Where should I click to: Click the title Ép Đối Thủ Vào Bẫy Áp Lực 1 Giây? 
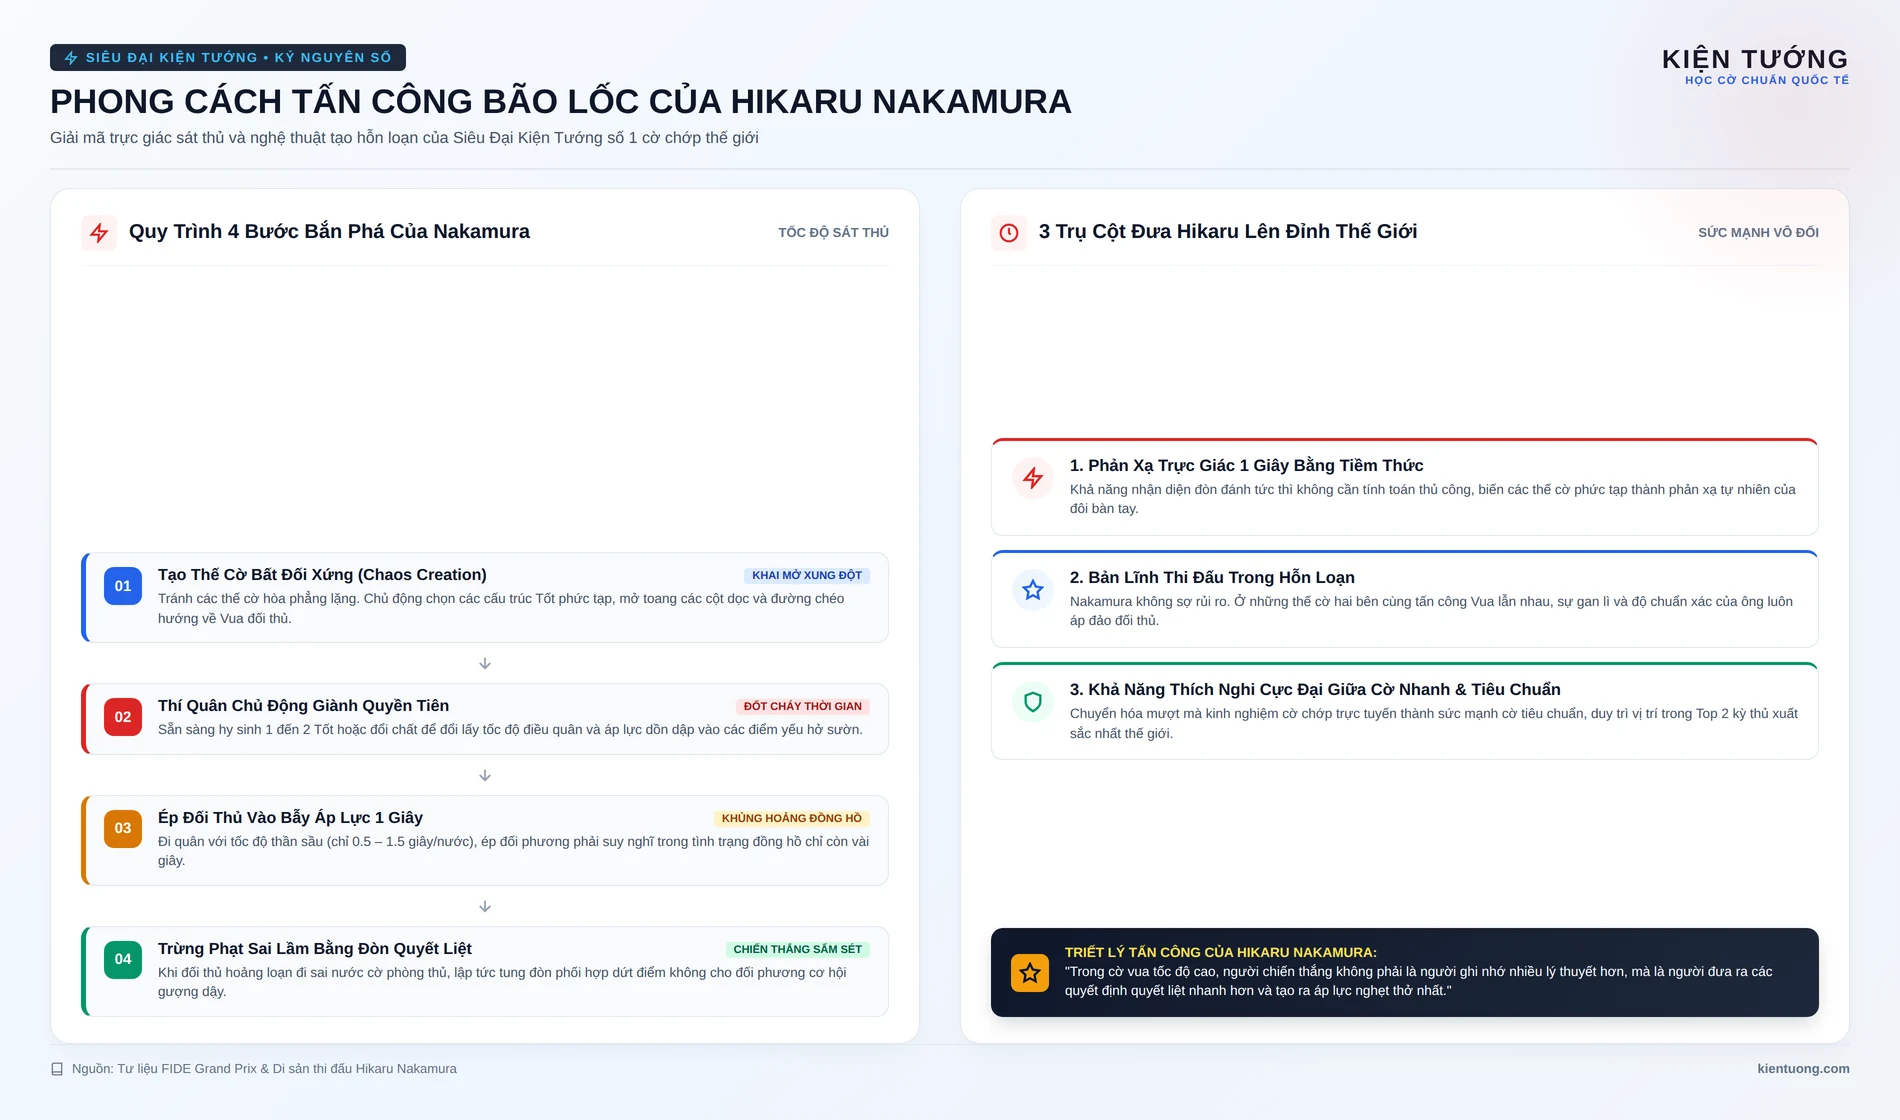tap(290, 818)
